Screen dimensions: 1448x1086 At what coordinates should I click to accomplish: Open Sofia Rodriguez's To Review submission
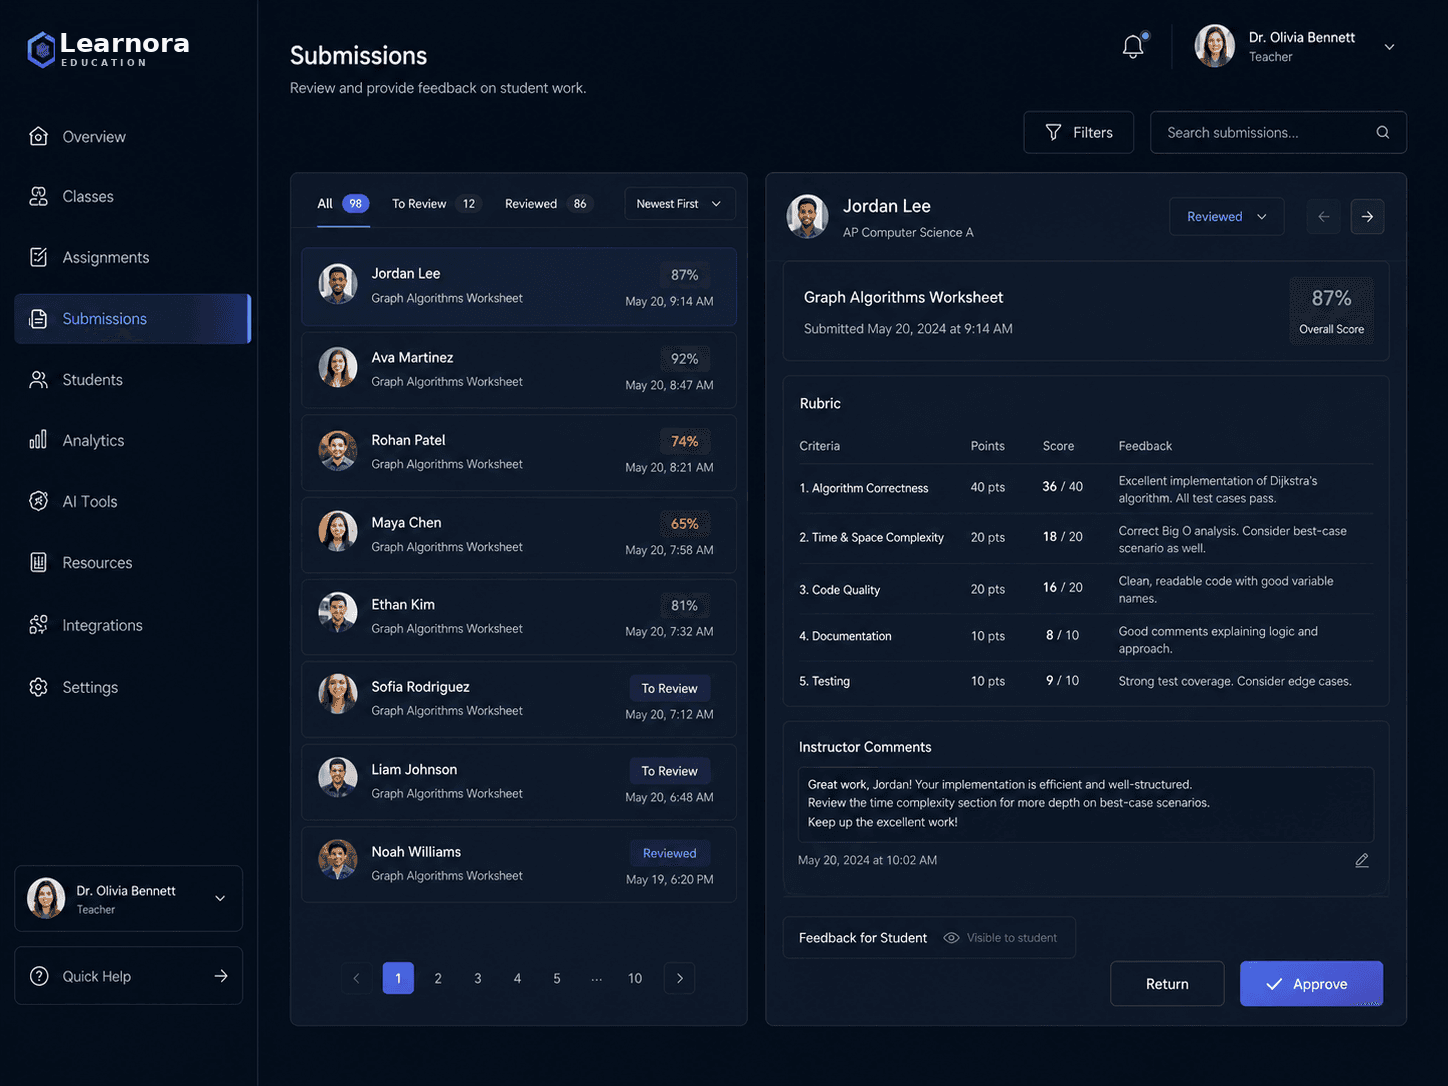point(519,699)
